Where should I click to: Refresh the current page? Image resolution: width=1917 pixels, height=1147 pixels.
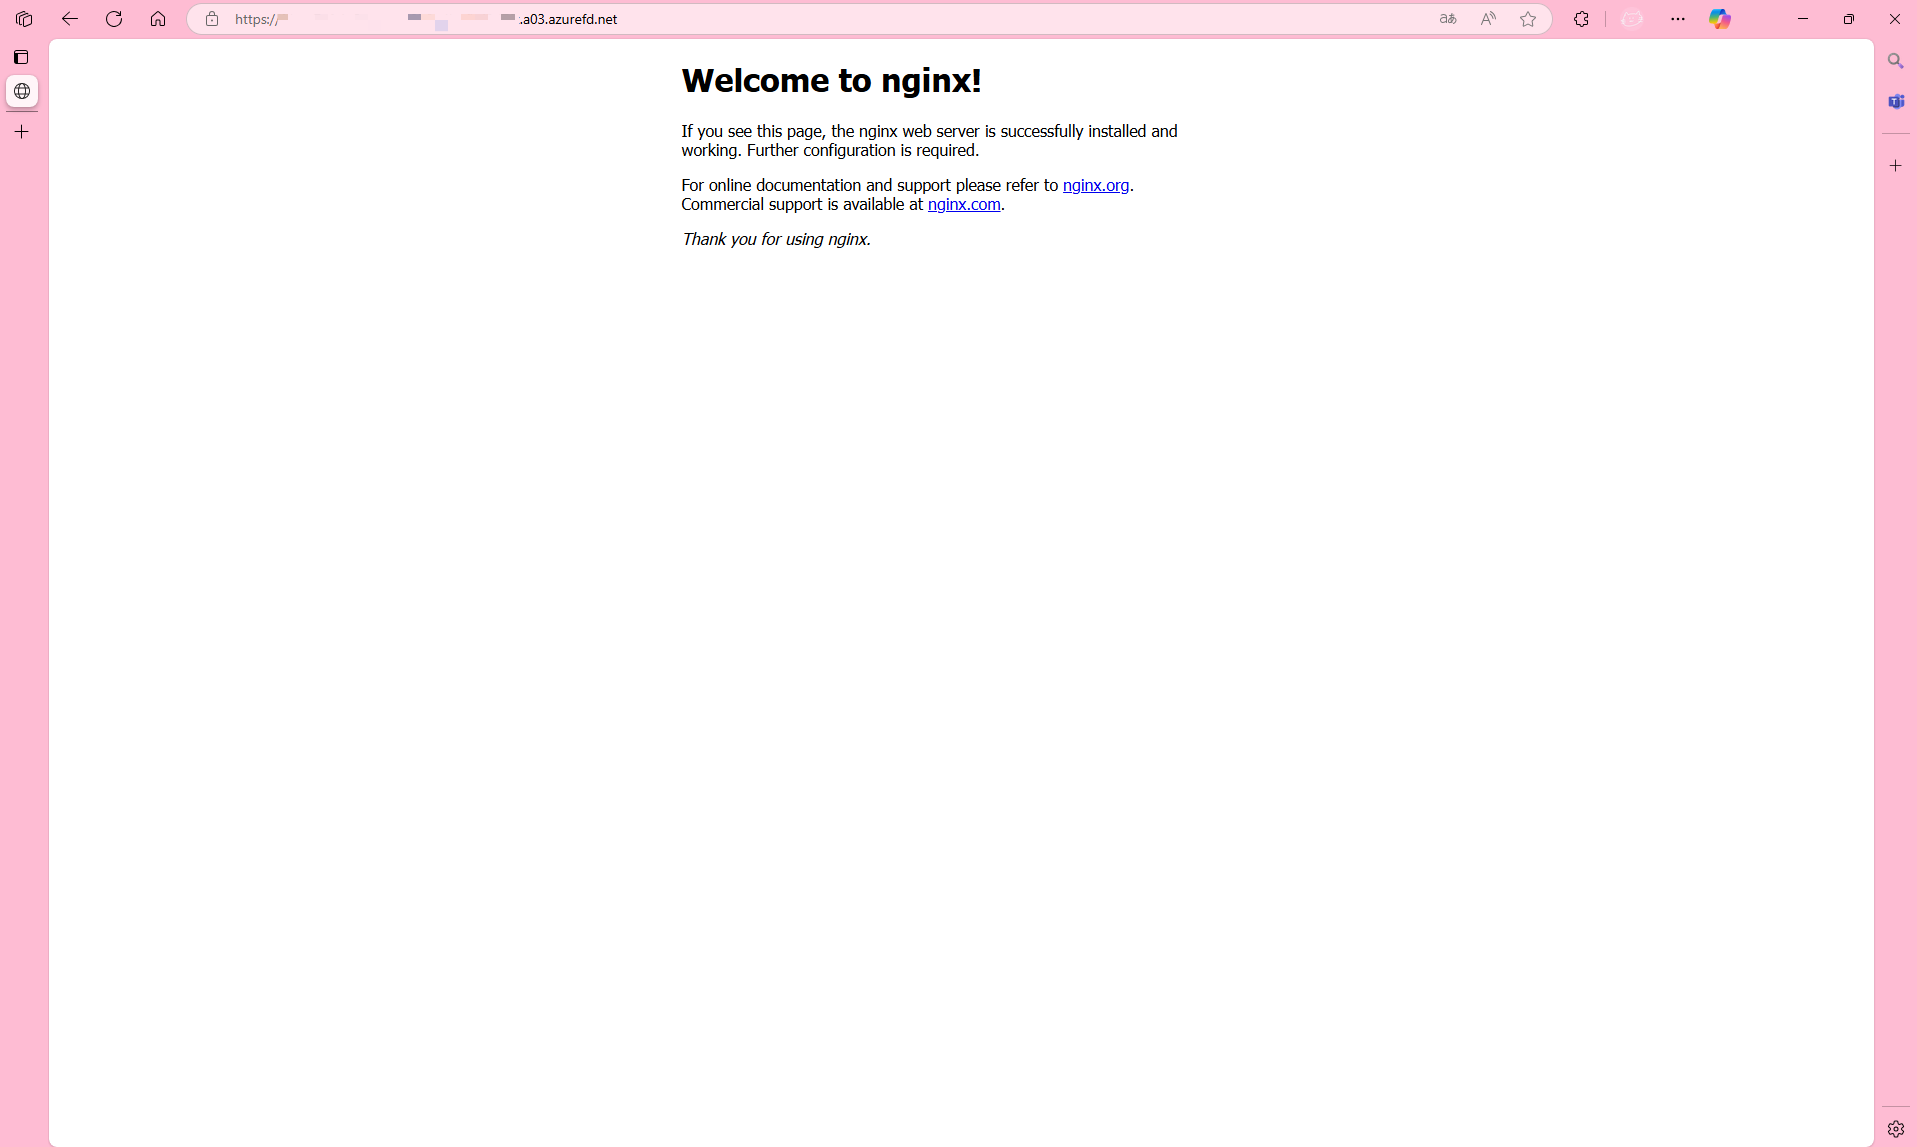coord(114,18)
